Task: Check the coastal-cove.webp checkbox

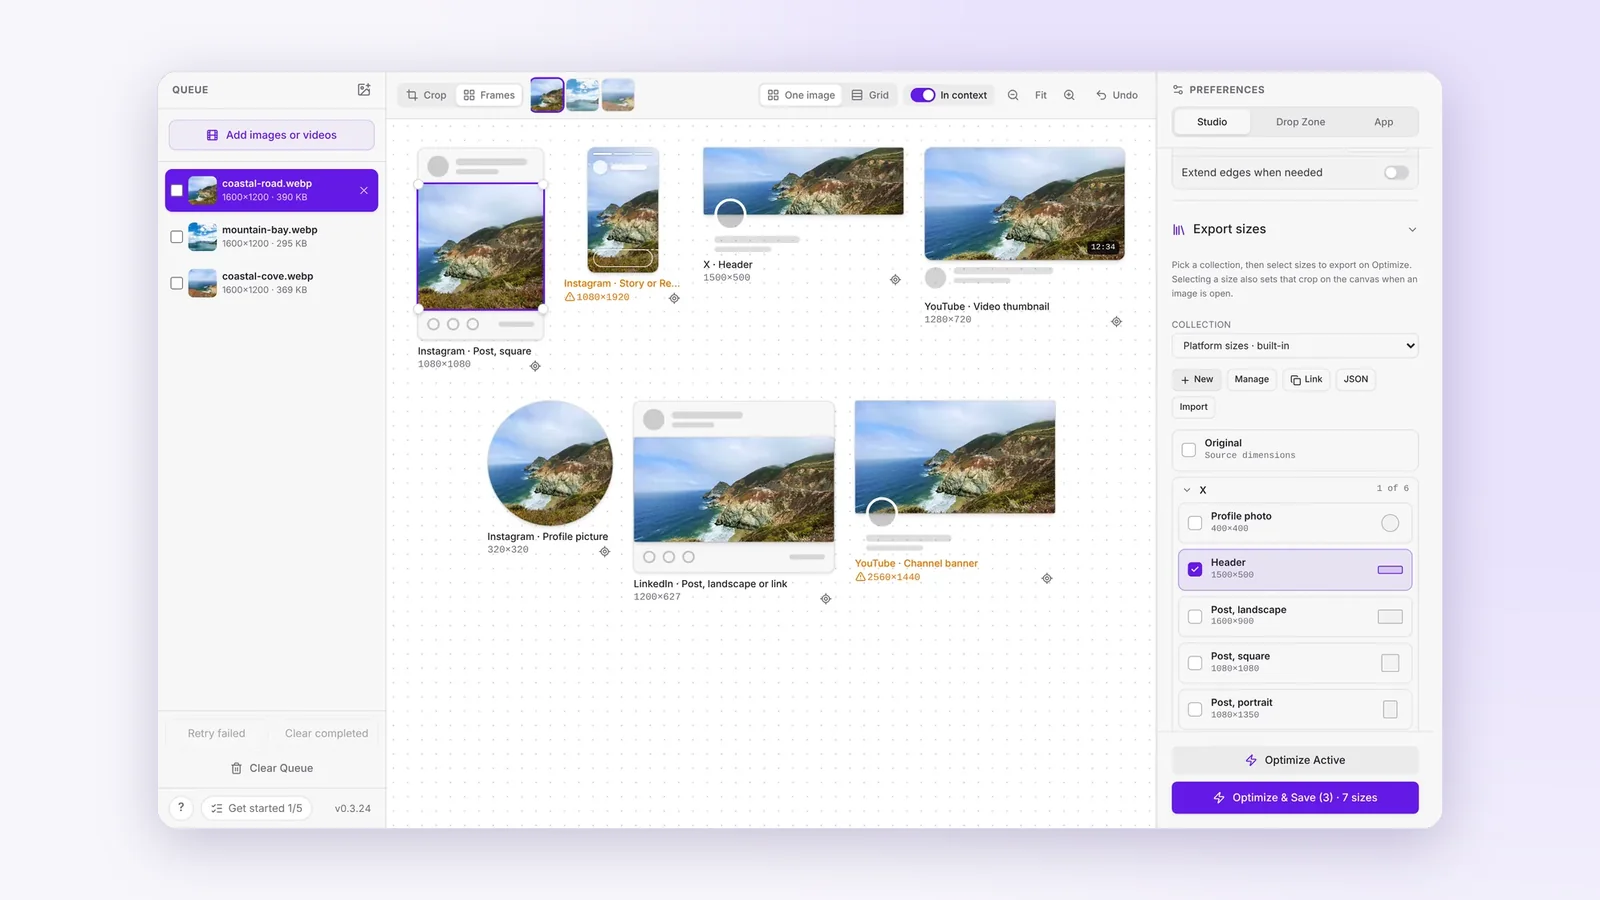Action: pyautogui.click(x=177, y=283)
